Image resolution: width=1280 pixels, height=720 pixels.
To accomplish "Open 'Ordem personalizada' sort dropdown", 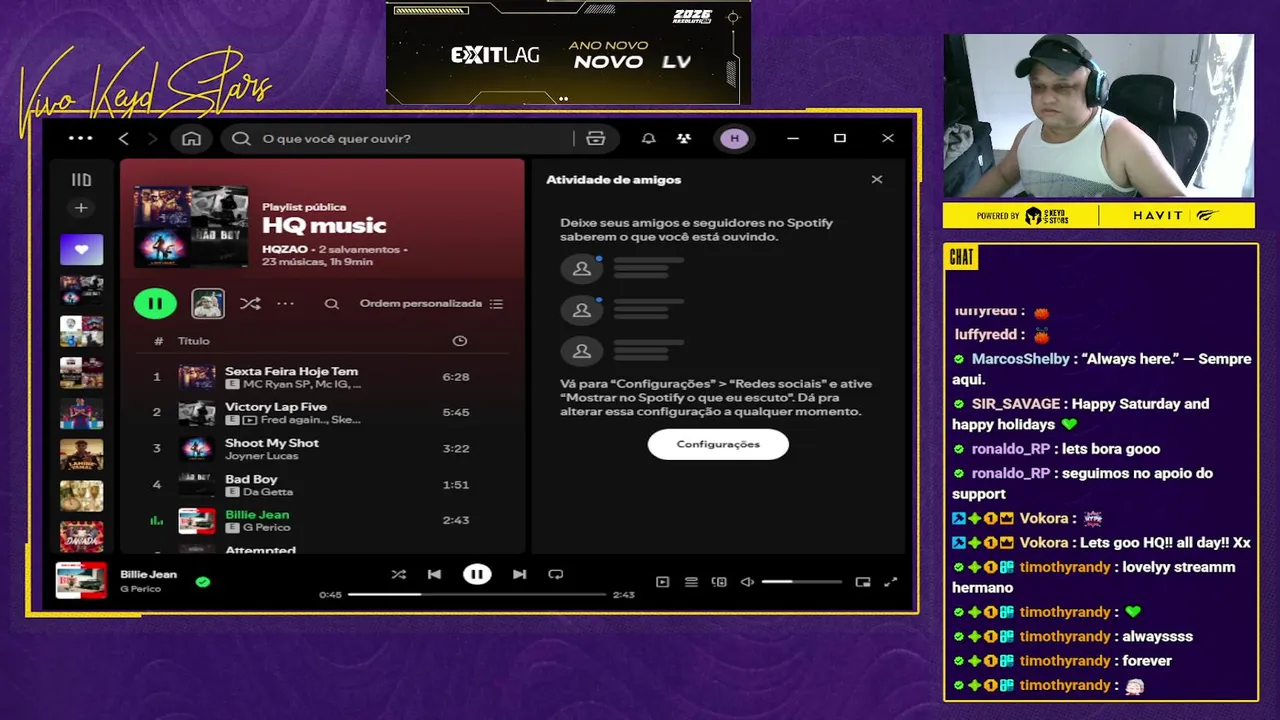I will click(x=431, y=303).
